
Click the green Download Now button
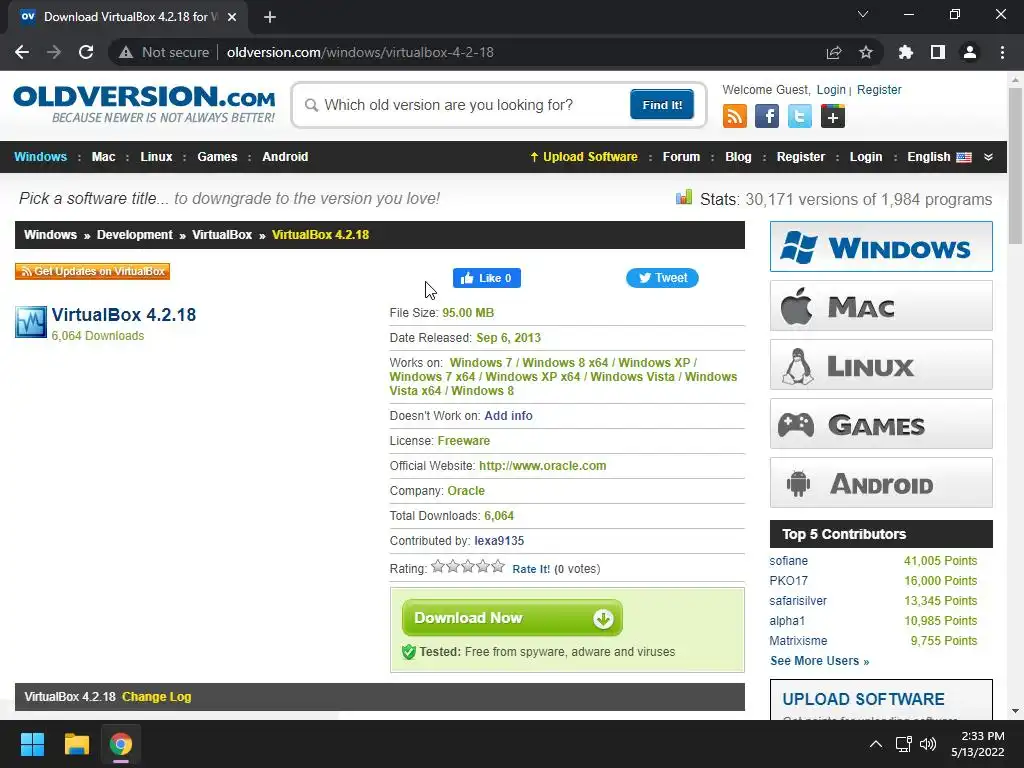tap(512, 618)
